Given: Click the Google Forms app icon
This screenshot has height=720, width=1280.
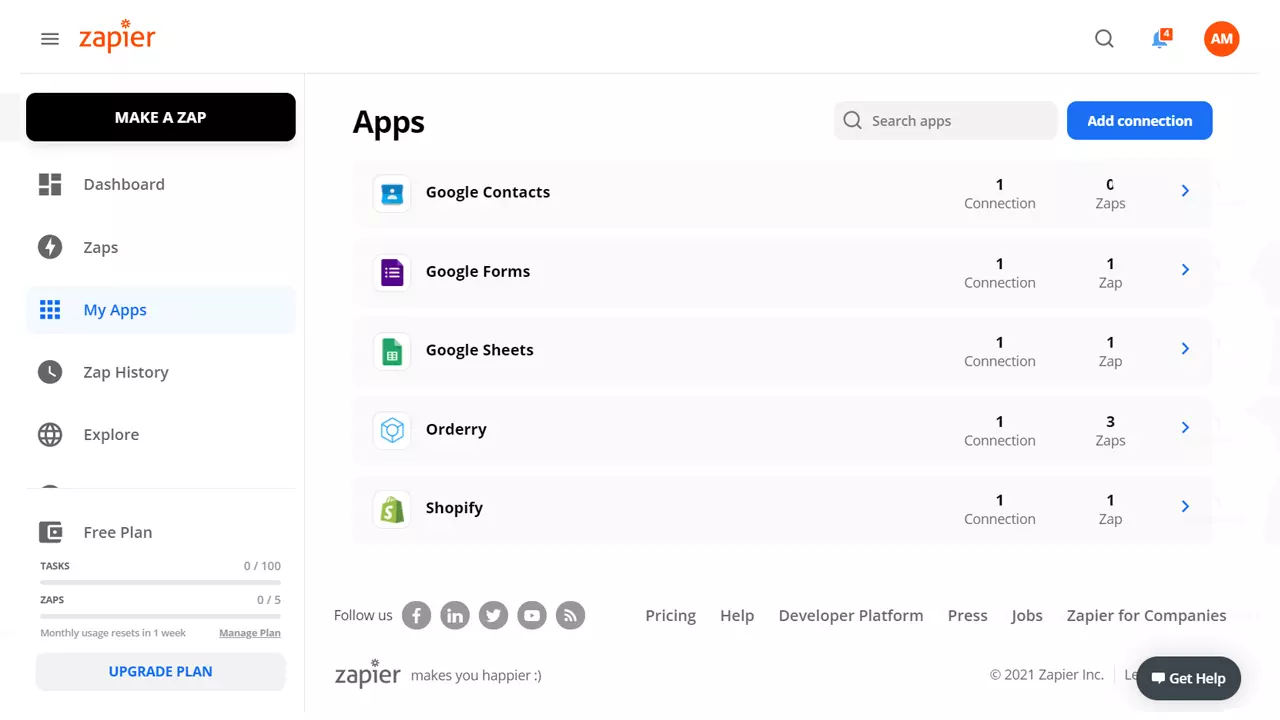Looking at the screenshot, I should tap(392, 272).
